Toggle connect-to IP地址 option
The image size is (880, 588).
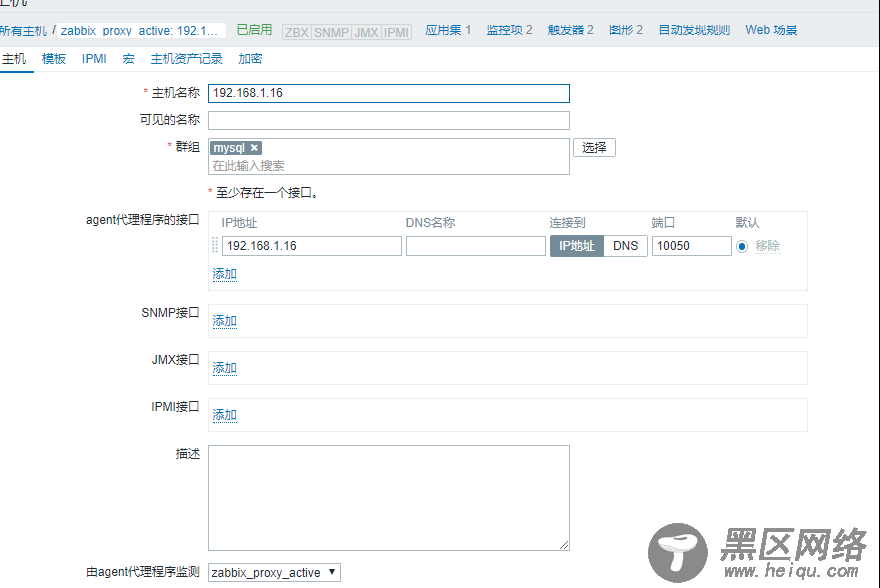pos(576,246)
